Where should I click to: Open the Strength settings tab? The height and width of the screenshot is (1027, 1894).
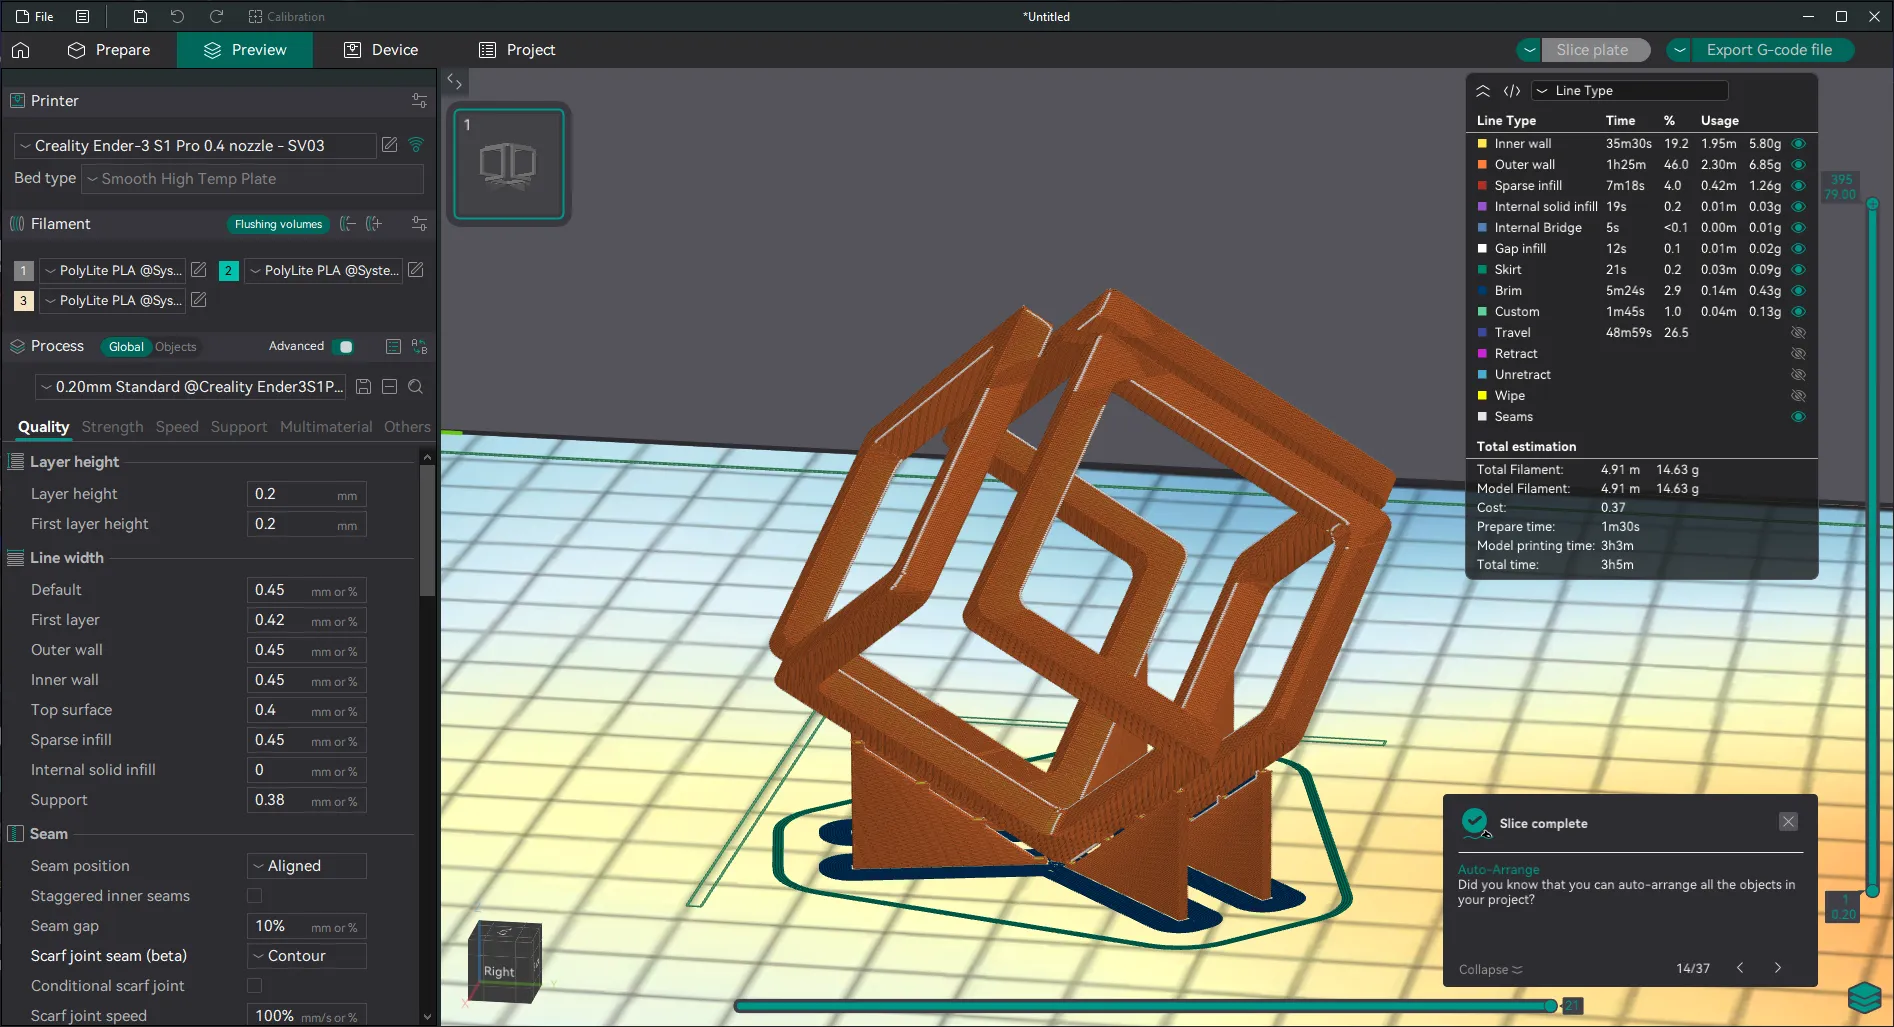[x=112, y=427]
